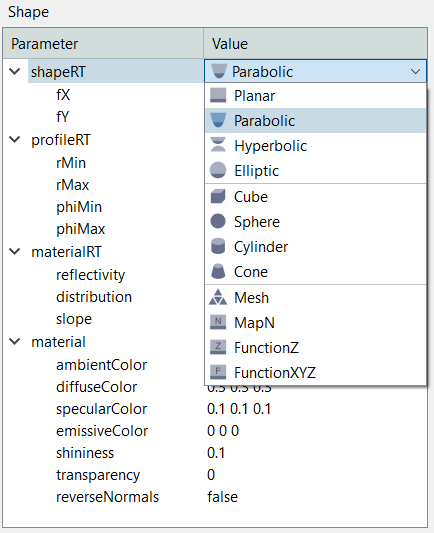
Task: Click the Cube shape icon
Action: coord(218,196)
